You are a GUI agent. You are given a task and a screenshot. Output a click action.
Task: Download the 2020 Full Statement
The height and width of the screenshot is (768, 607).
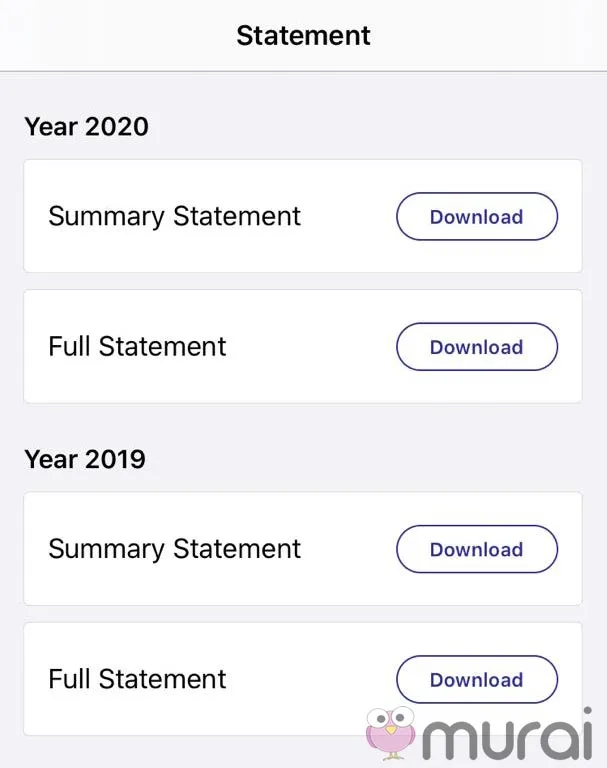(x=477, y=347)
